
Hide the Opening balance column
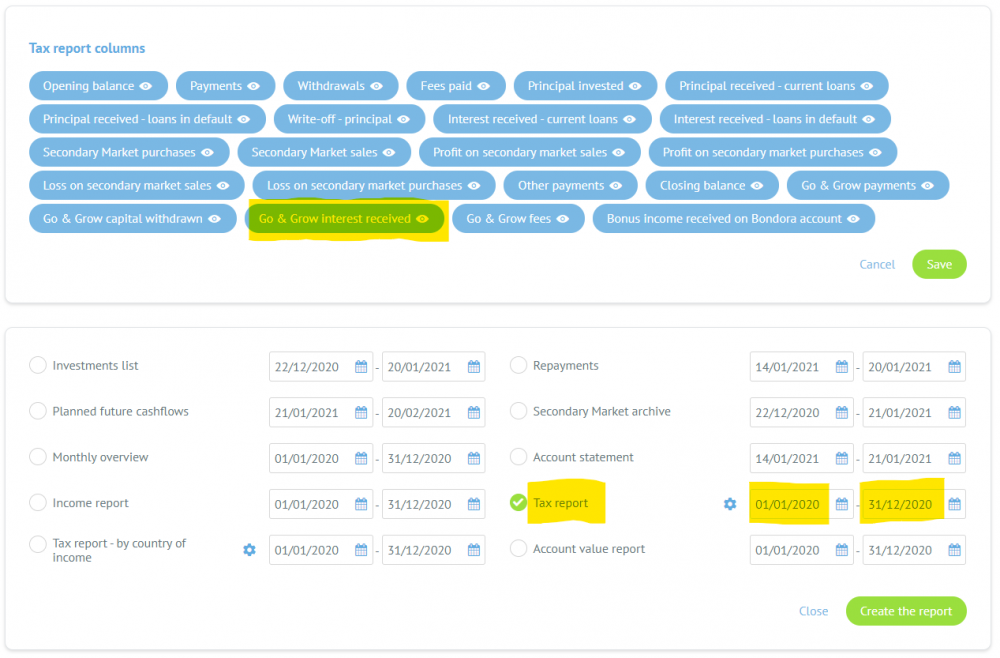pos(146,86)
